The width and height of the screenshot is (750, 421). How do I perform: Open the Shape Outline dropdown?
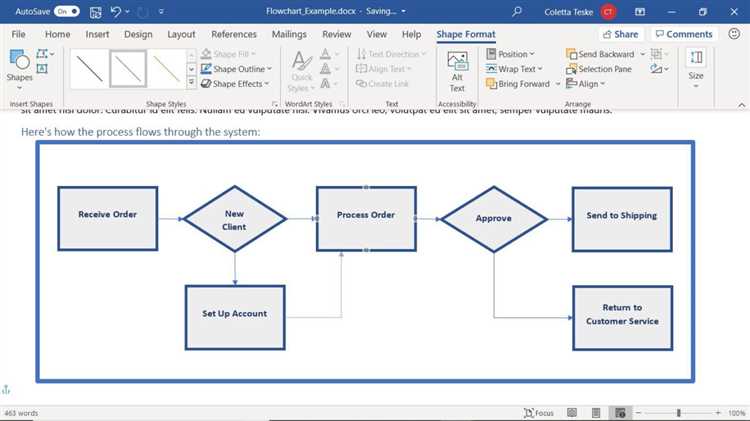click(x=236, y=69)
